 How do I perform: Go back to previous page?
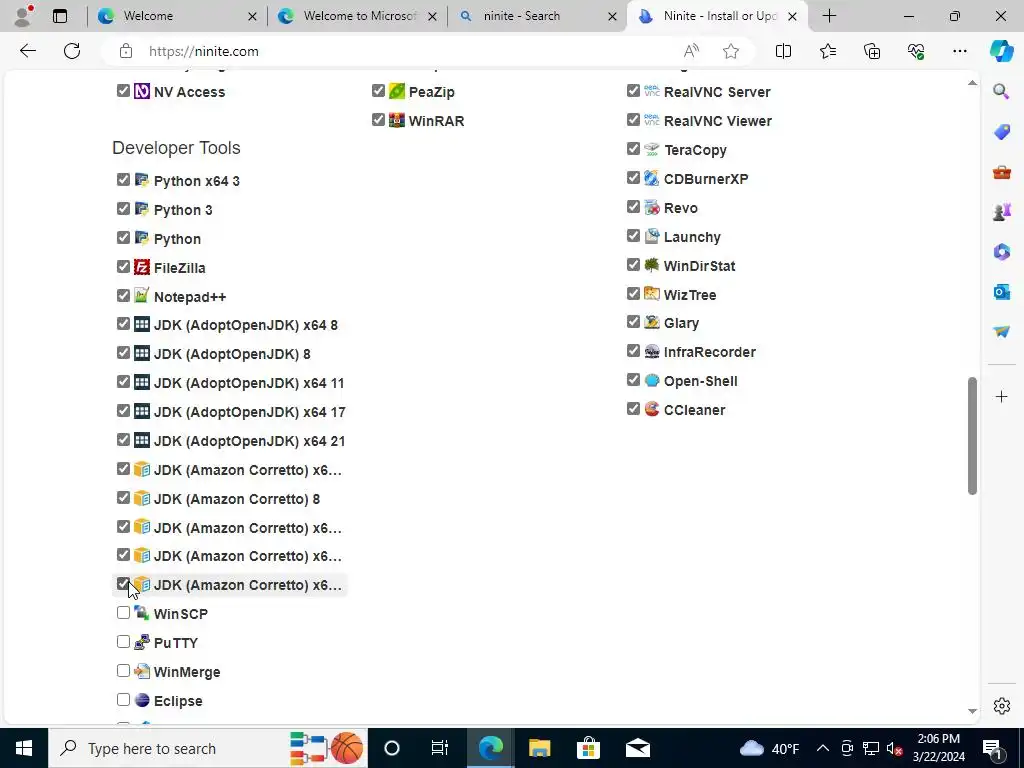pyautogui.click(x=27, y=51)
